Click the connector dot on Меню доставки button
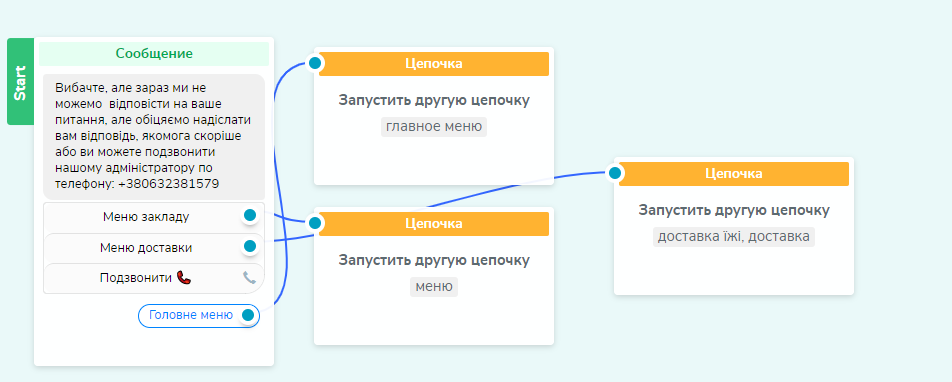Image resolution: width=952 pixels, height=382 pixels. (x=250, y=246)
